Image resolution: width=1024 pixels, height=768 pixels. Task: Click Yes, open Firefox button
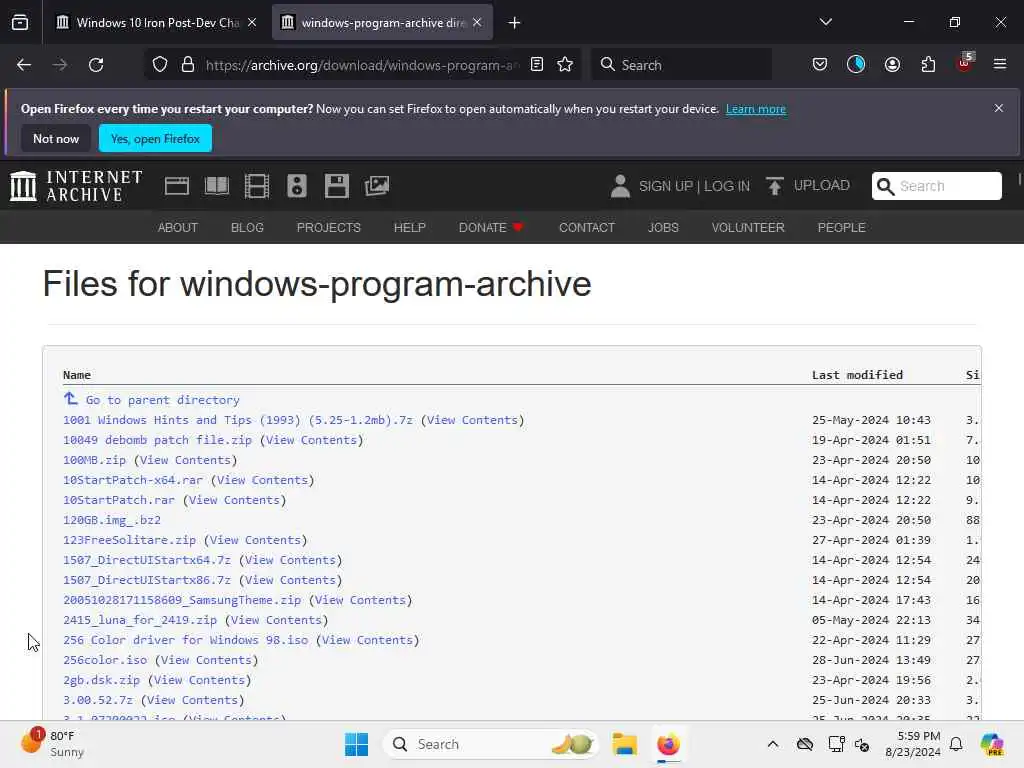pos(155,138)
